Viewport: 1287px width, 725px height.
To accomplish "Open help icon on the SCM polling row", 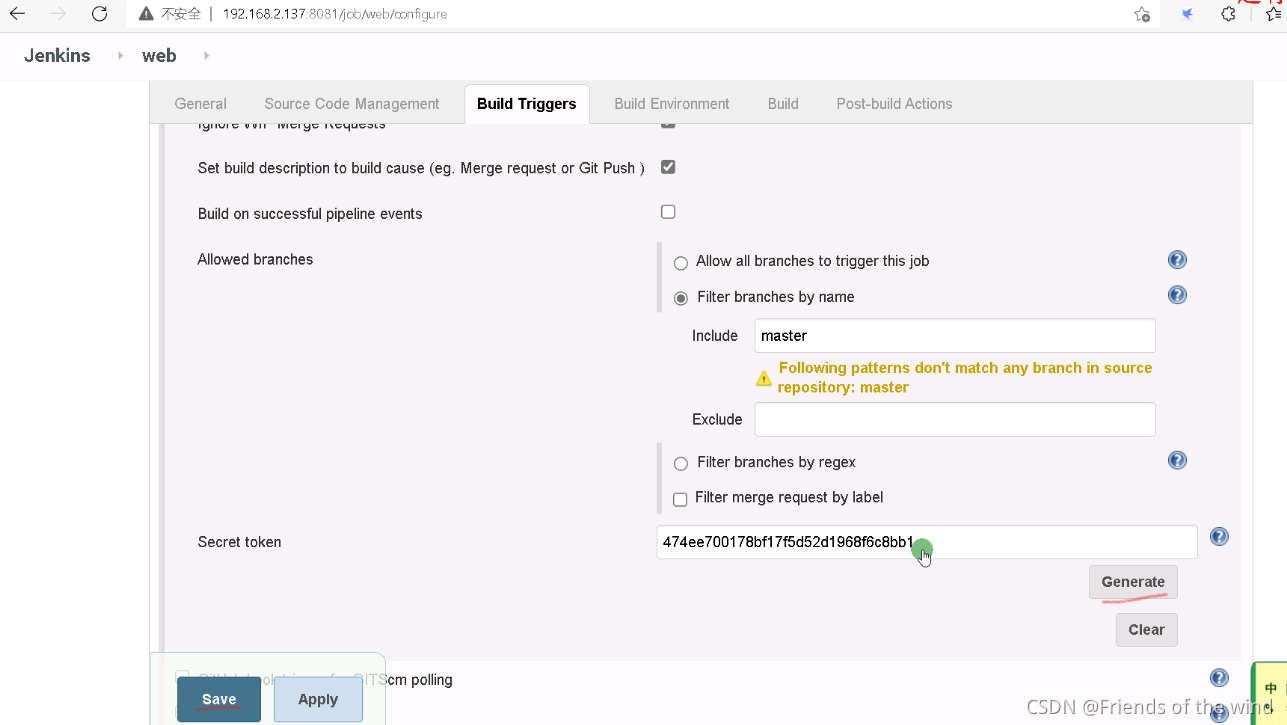I will pyautogui.click(x=1219, y=678).
